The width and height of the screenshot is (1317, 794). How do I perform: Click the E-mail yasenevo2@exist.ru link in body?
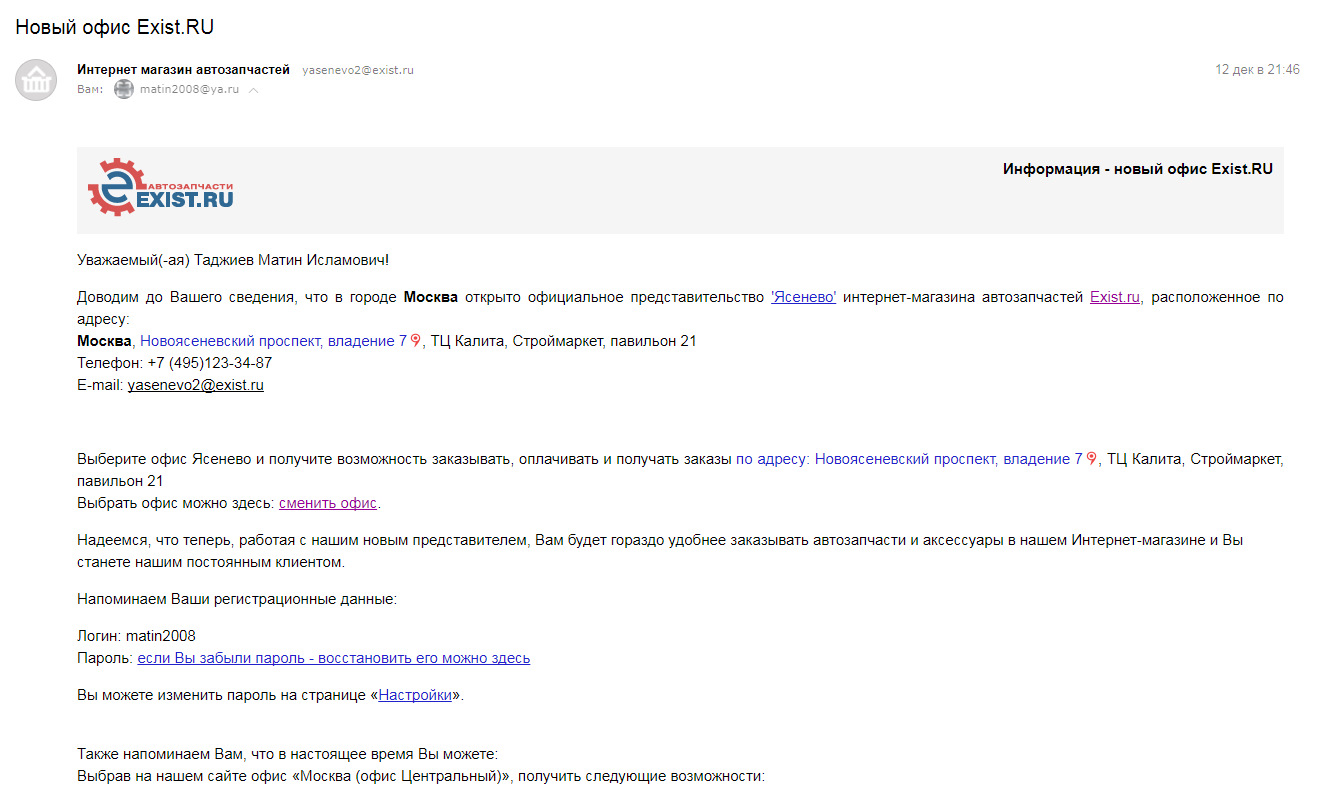click(195, 385)
